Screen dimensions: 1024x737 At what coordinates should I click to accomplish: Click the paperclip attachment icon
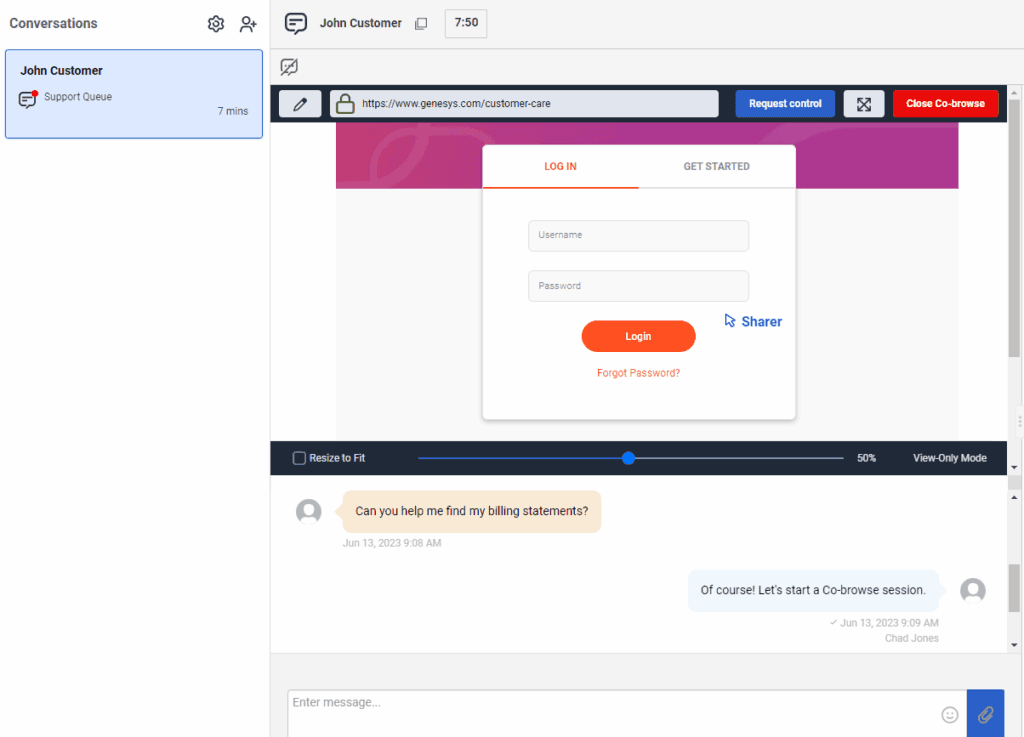(x=985, y=714)
